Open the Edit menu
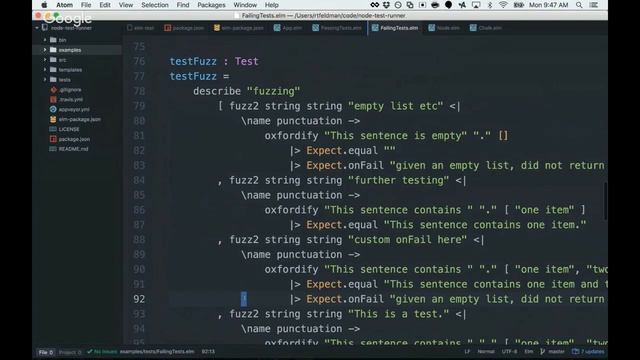The height and width of the screenshot is (360, 640). click(105, 5)
